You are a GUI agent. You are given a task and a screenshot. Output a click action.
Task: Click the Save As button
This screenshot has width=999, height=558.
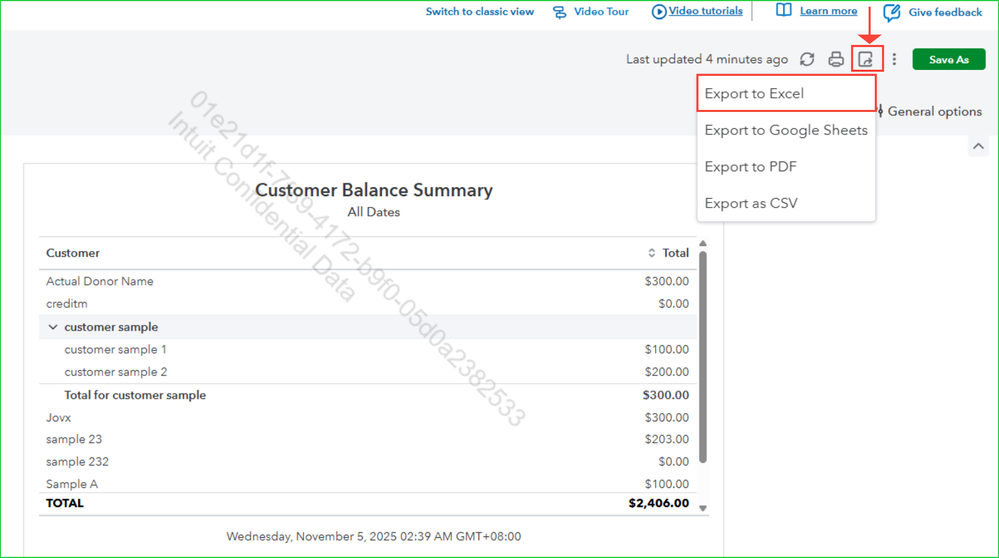pos(949,59)
